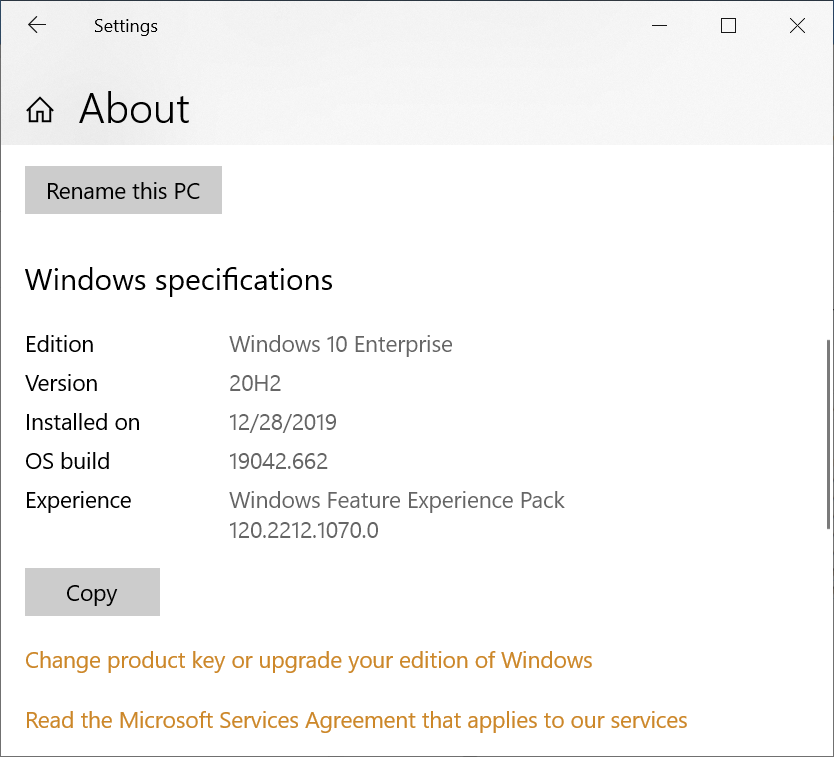Select the Windows 10 Enterprise edition text
This screenshot has height=757, width=834.
341,344
